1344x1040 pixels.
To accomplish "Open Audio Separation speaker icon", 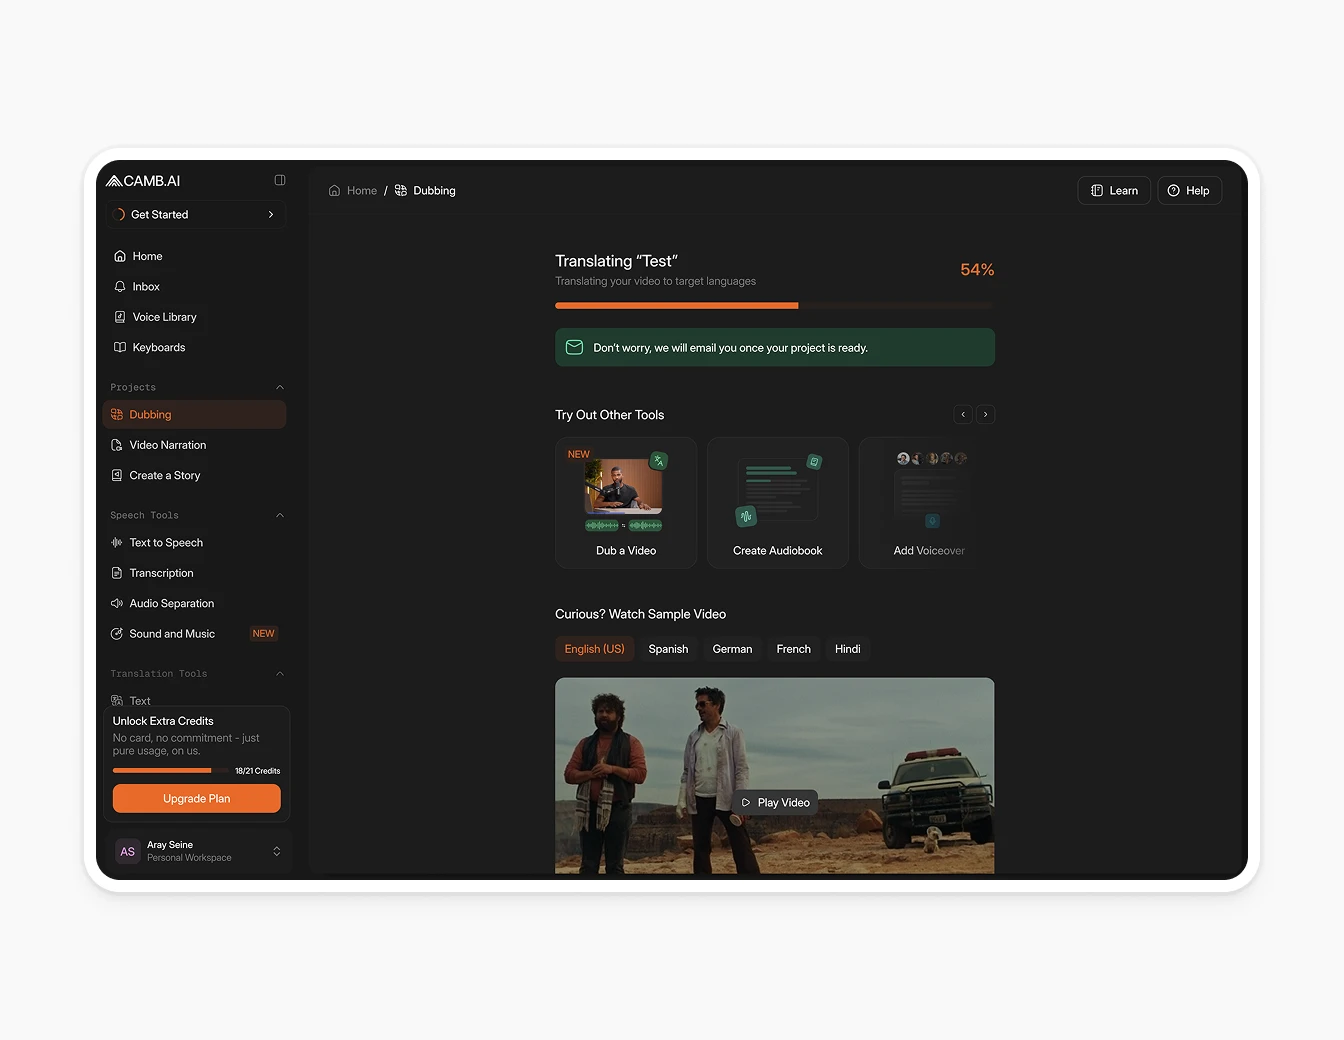I will click(117, 604).
